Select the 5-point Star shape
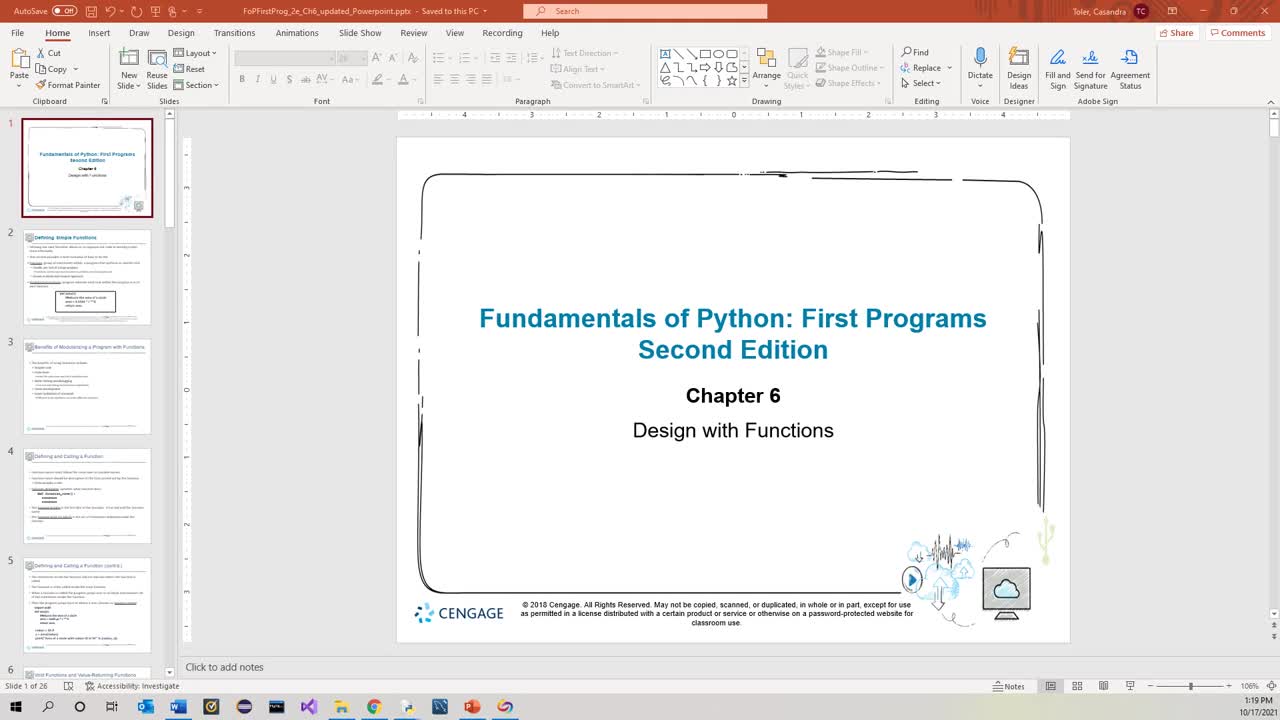The image size is (1280, 720). (x=731, y=81)
